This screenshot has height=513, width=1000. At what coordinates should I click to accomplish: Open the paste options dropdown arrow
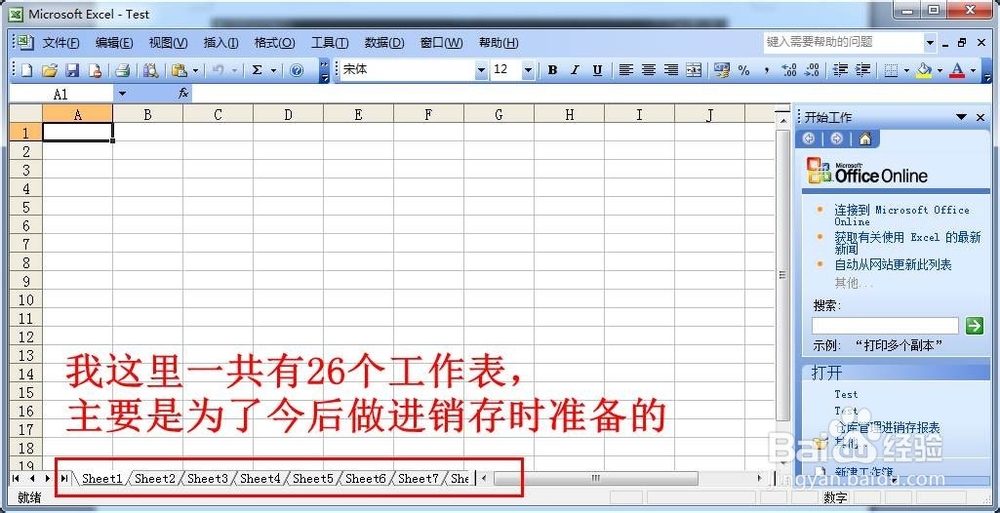pyautogui.click(x=195, y=70)
